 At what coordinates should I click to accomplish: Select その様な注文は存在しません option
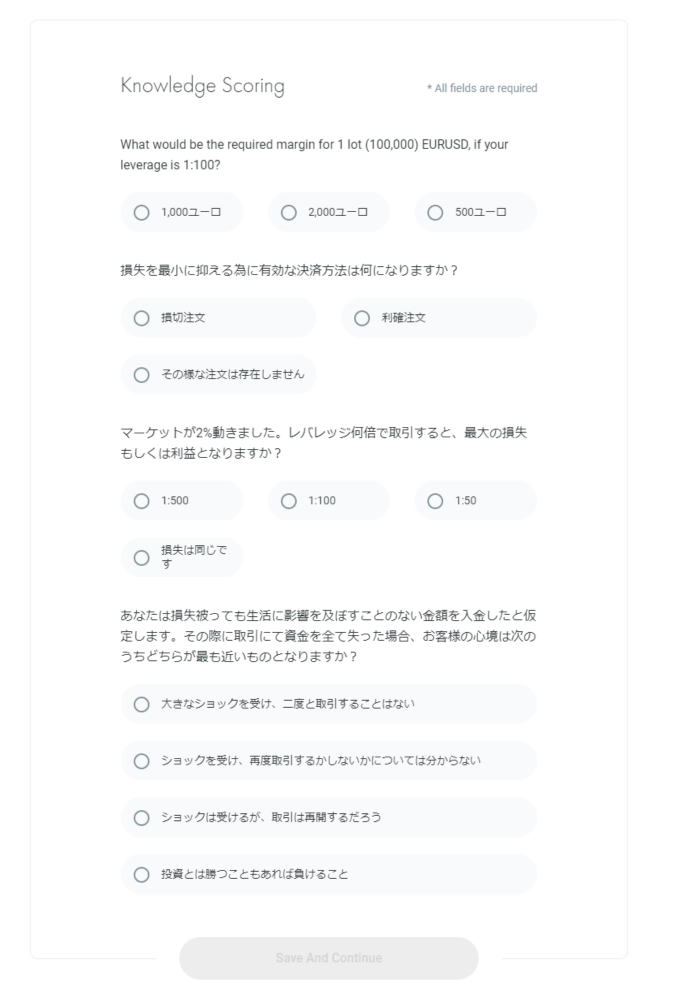[218, 374]
